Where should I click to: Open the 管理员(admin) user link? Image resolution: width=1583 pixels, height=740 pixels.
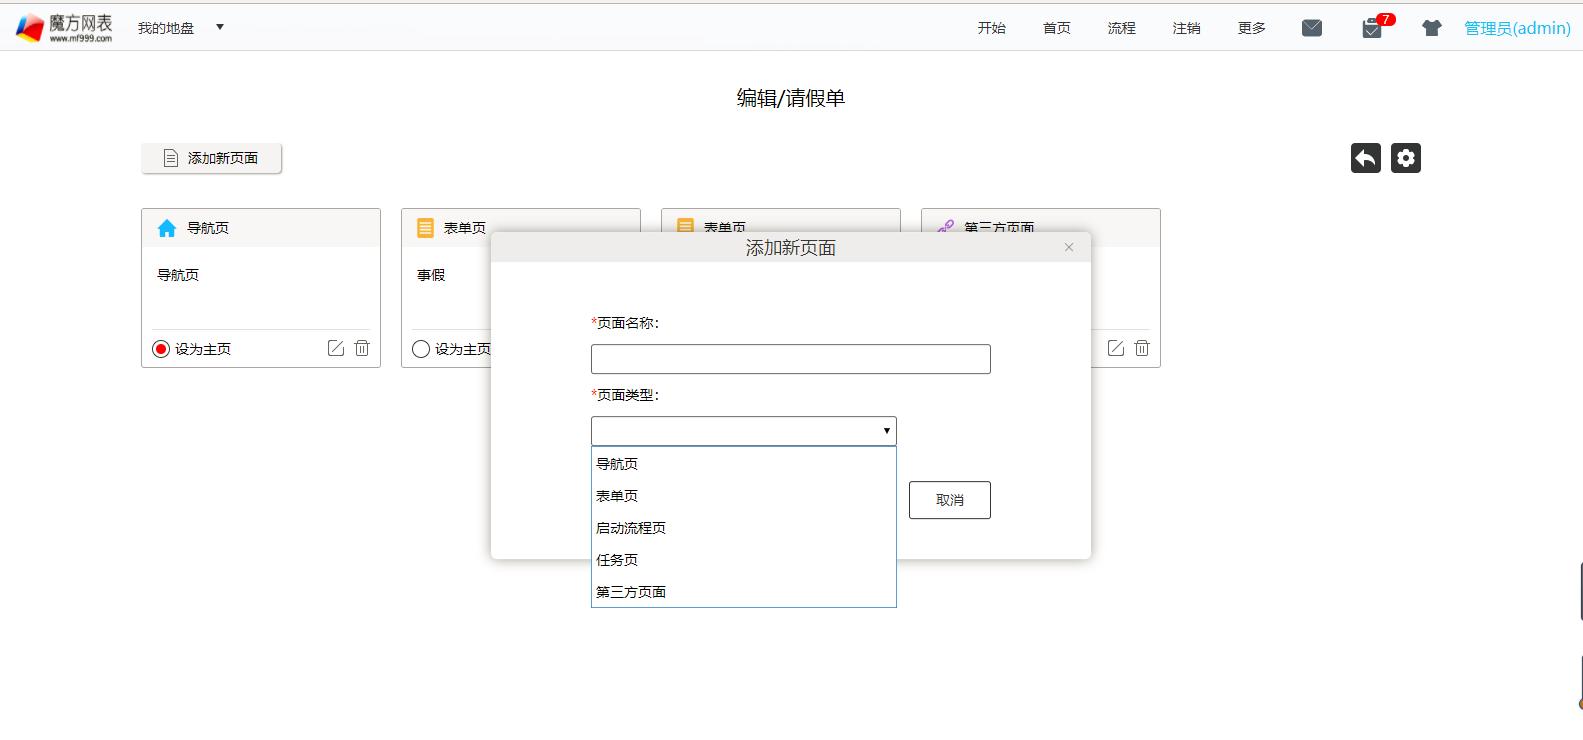click(1517, 28)
